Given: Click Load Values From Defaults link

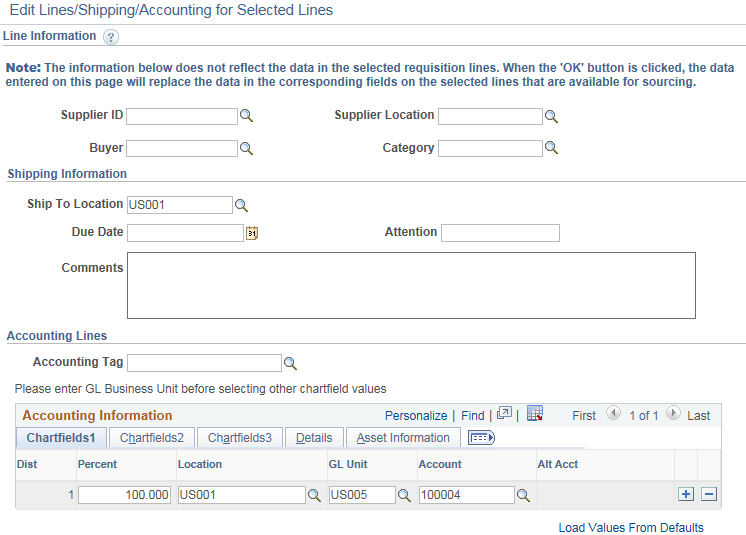Looking at the screenshot, I should tap(631, 528).
